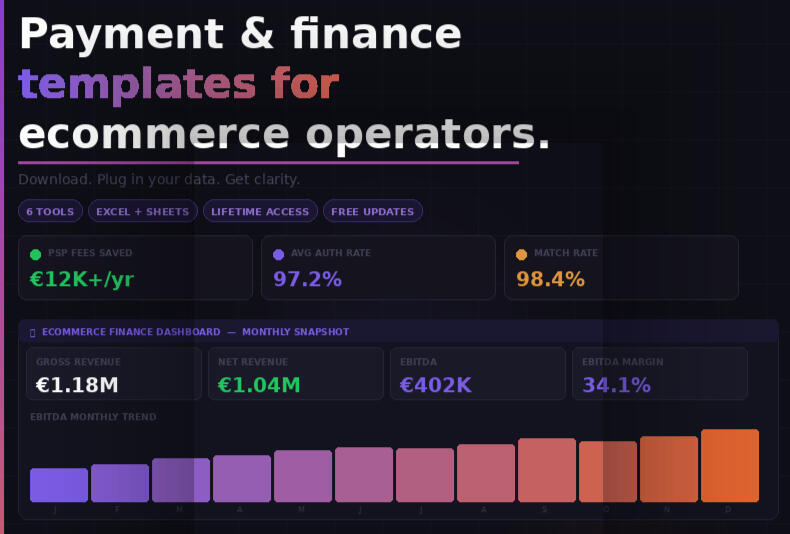The width and height of the screenshot is (790, 534).
Task: Open the PSP Fees Saved €12K+/yr card
Action: (135, 267)
